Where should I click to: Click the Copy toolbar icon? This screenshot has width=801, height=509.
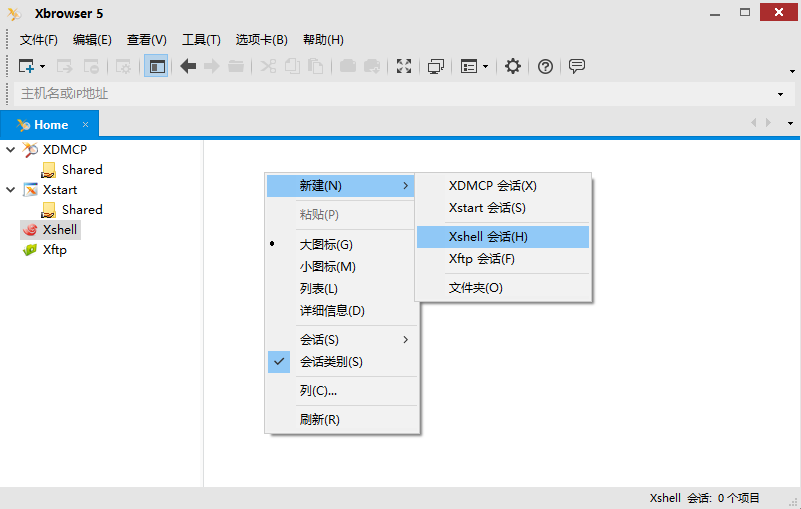click(292, 66)
